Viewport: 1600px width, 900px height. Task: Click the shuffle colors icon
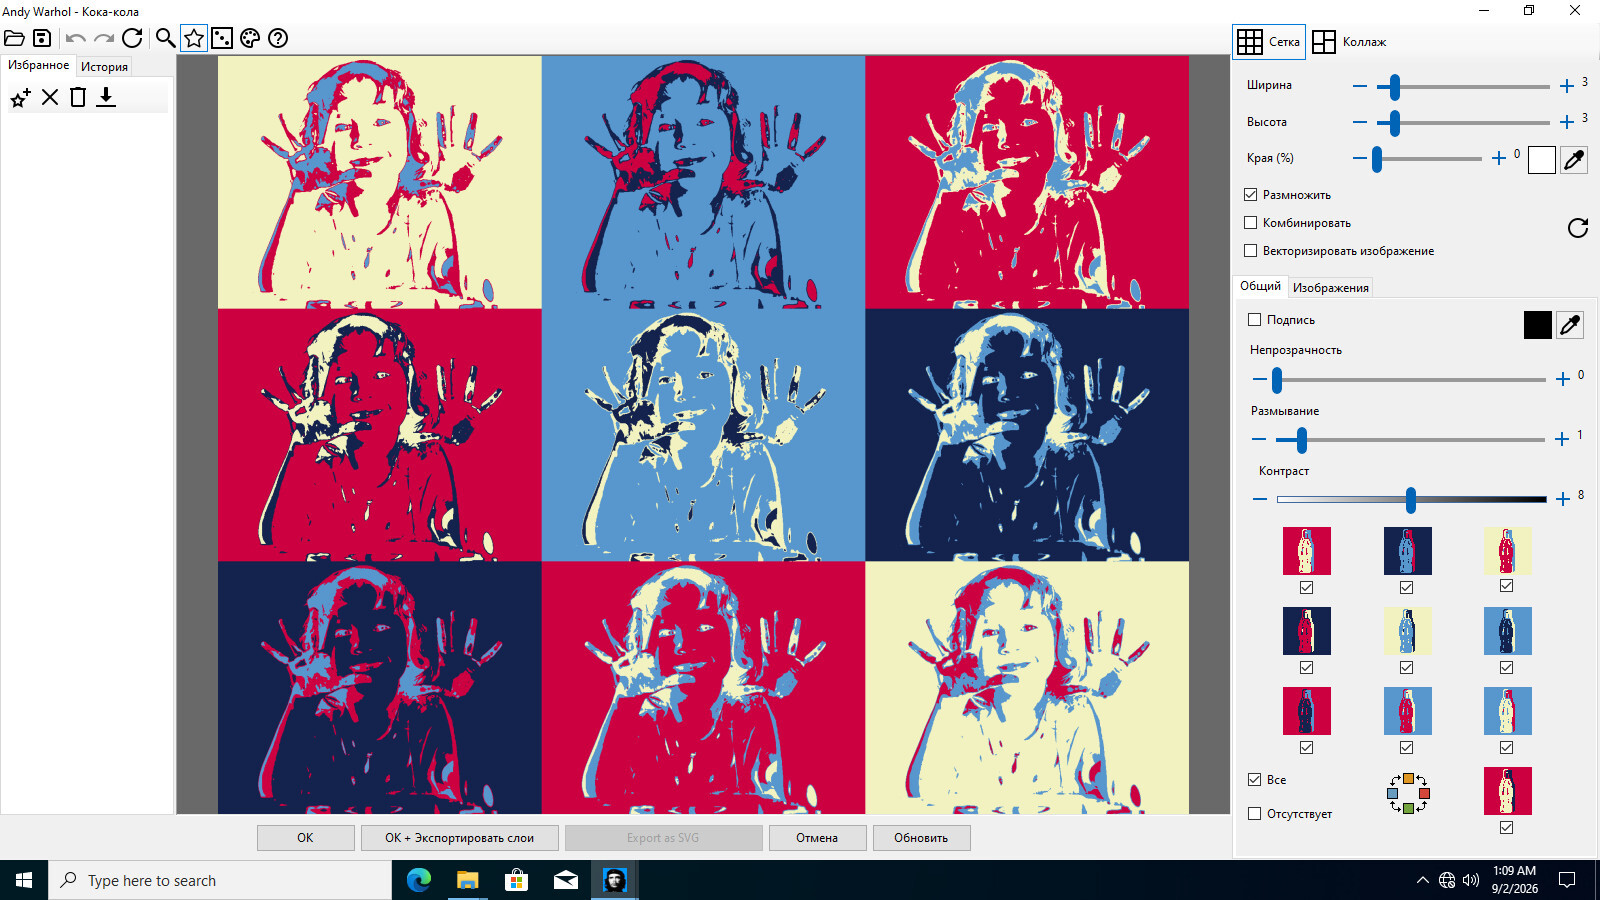tap(1408, 793)
